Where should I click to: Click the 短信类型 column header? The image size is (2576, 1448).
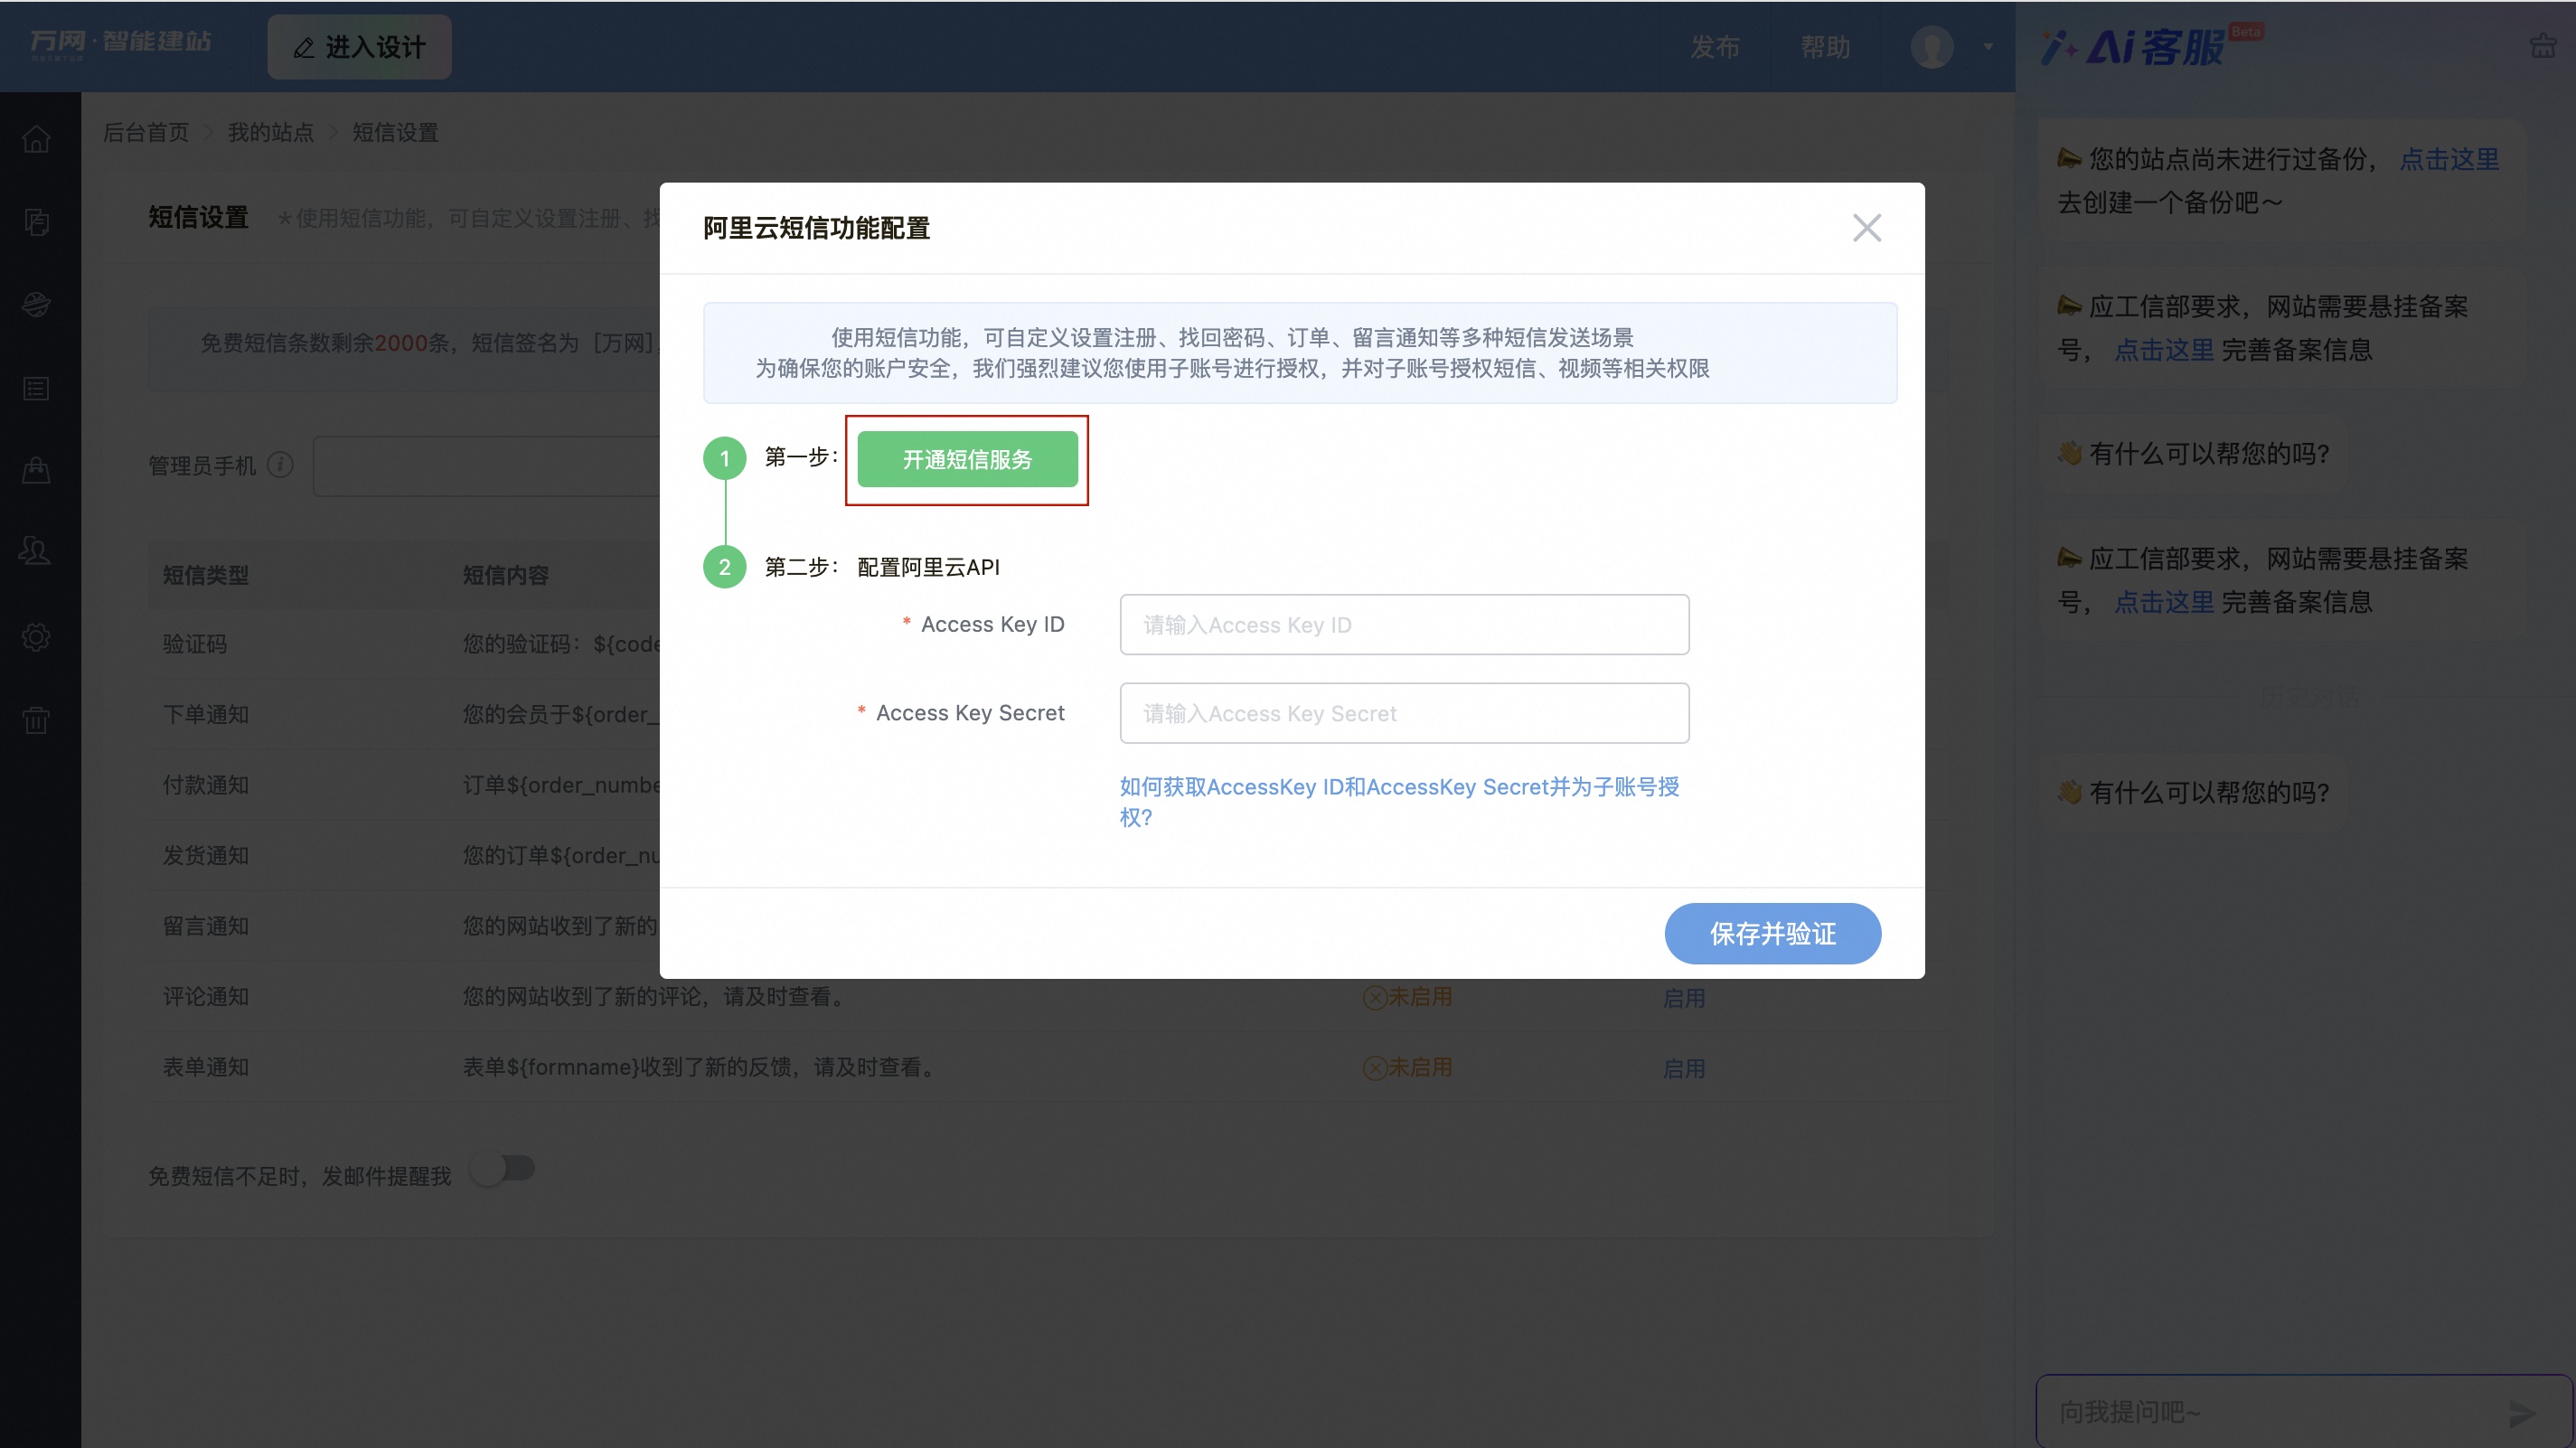tap(206, 575)
